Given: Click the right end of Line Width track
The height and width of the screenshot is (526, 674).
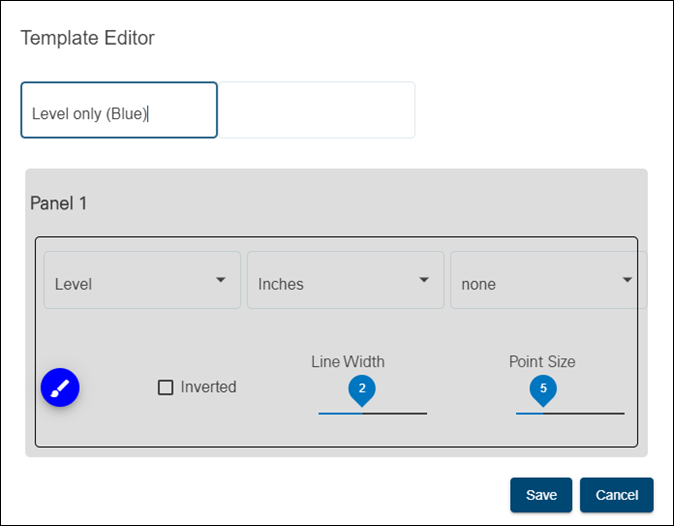Looking at the screenshot, I should [424, 412].
